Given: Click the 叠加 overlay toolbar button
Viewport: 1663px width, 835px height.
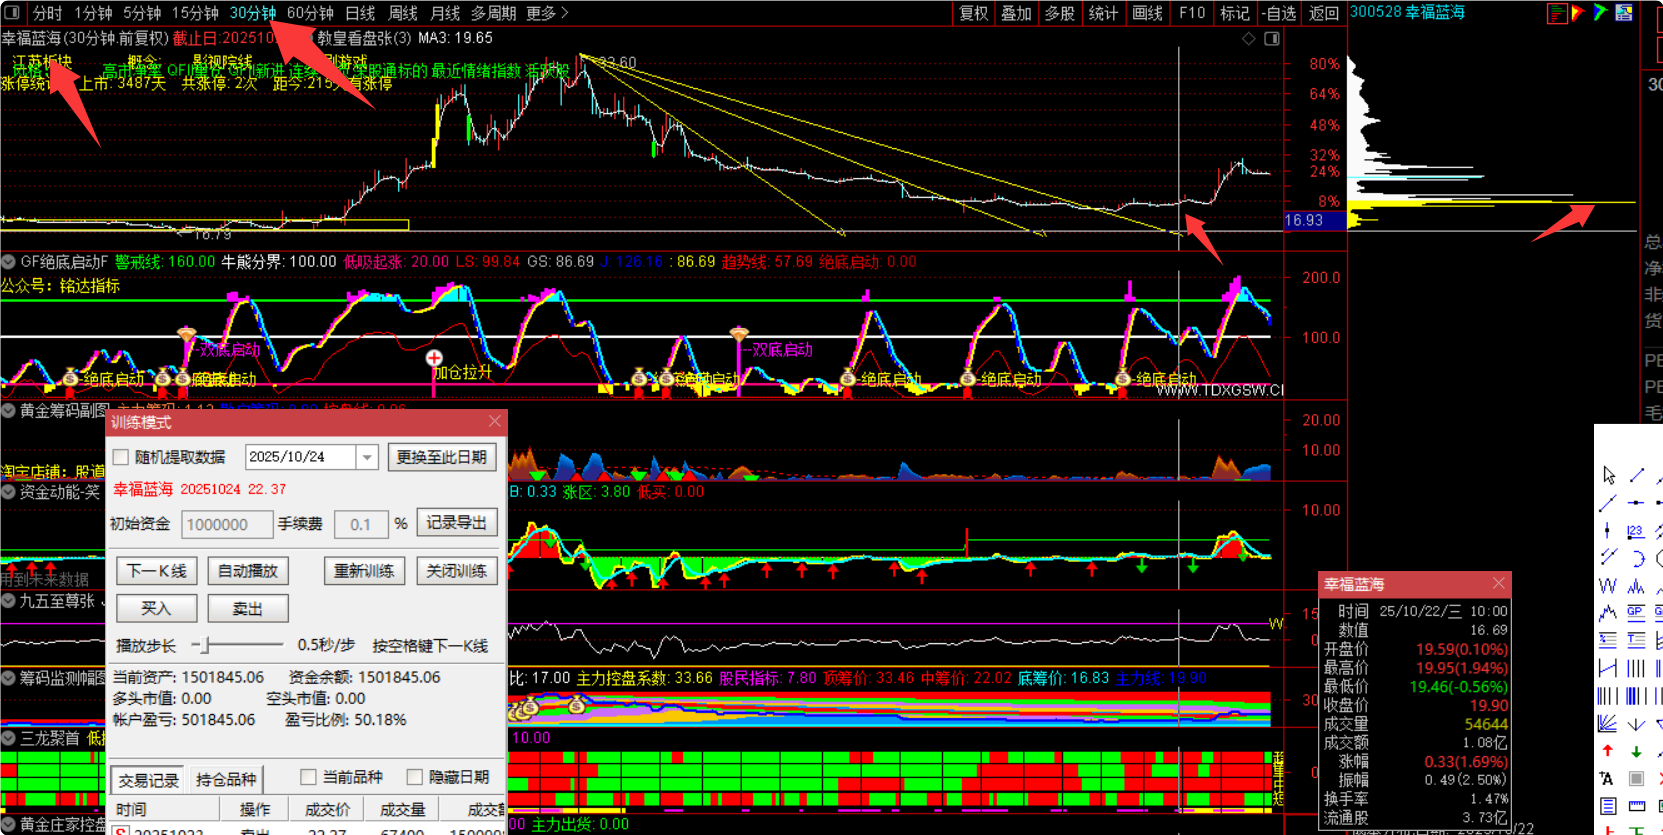Looking at the screenshot, I should coord(1016,13).
